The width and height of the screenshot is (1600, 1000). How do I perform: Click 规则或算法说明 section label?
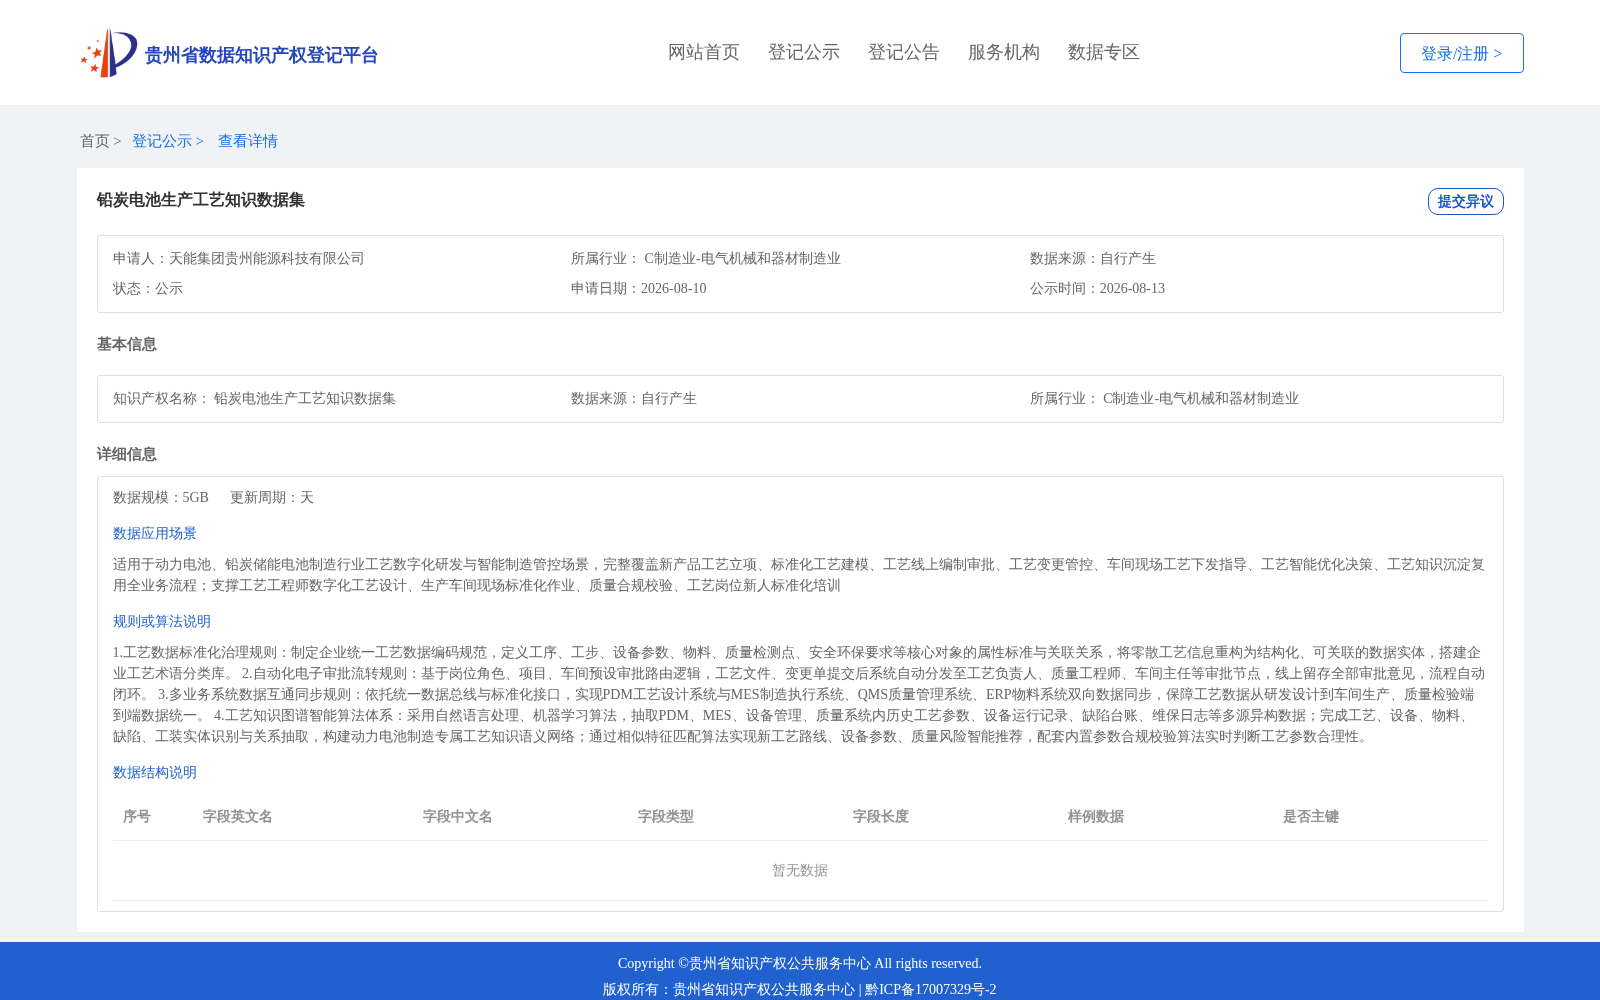click(162, 622)
